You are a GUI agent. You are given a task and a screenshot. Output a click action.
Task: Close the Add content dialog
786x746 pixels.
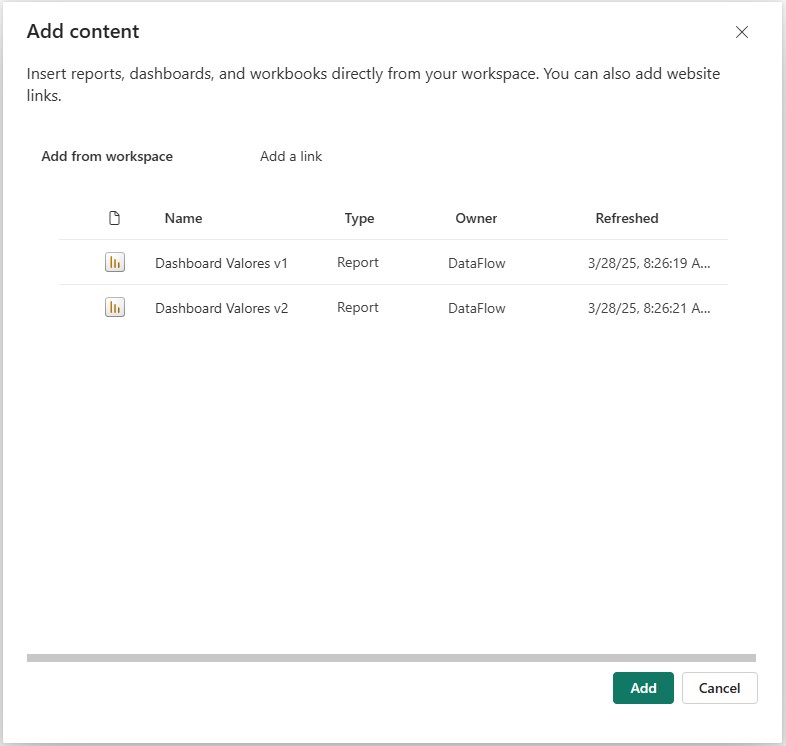(741, 32)
